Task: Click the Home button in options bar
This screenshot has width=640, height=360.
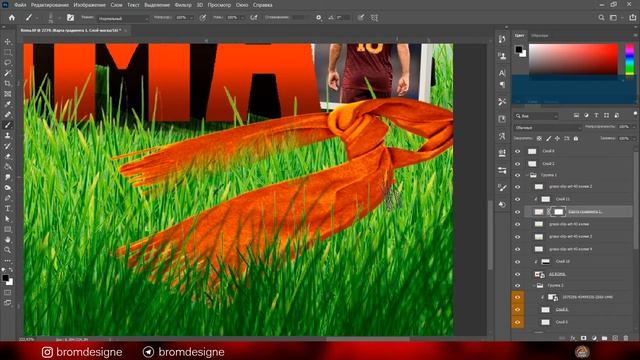Action: (12, 18)
